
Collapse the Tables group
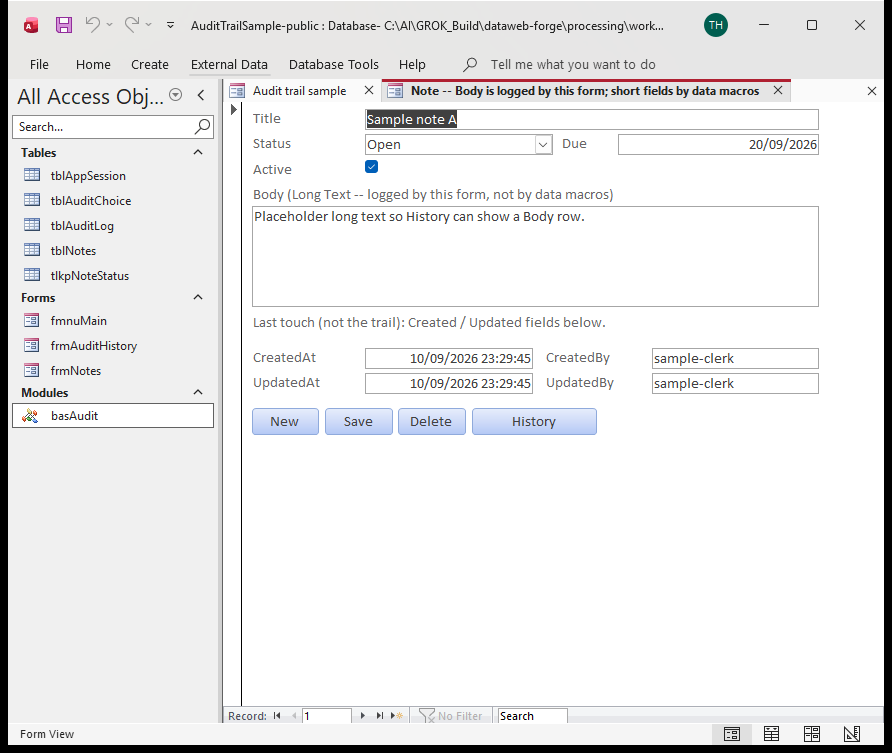tap(198, 152)
